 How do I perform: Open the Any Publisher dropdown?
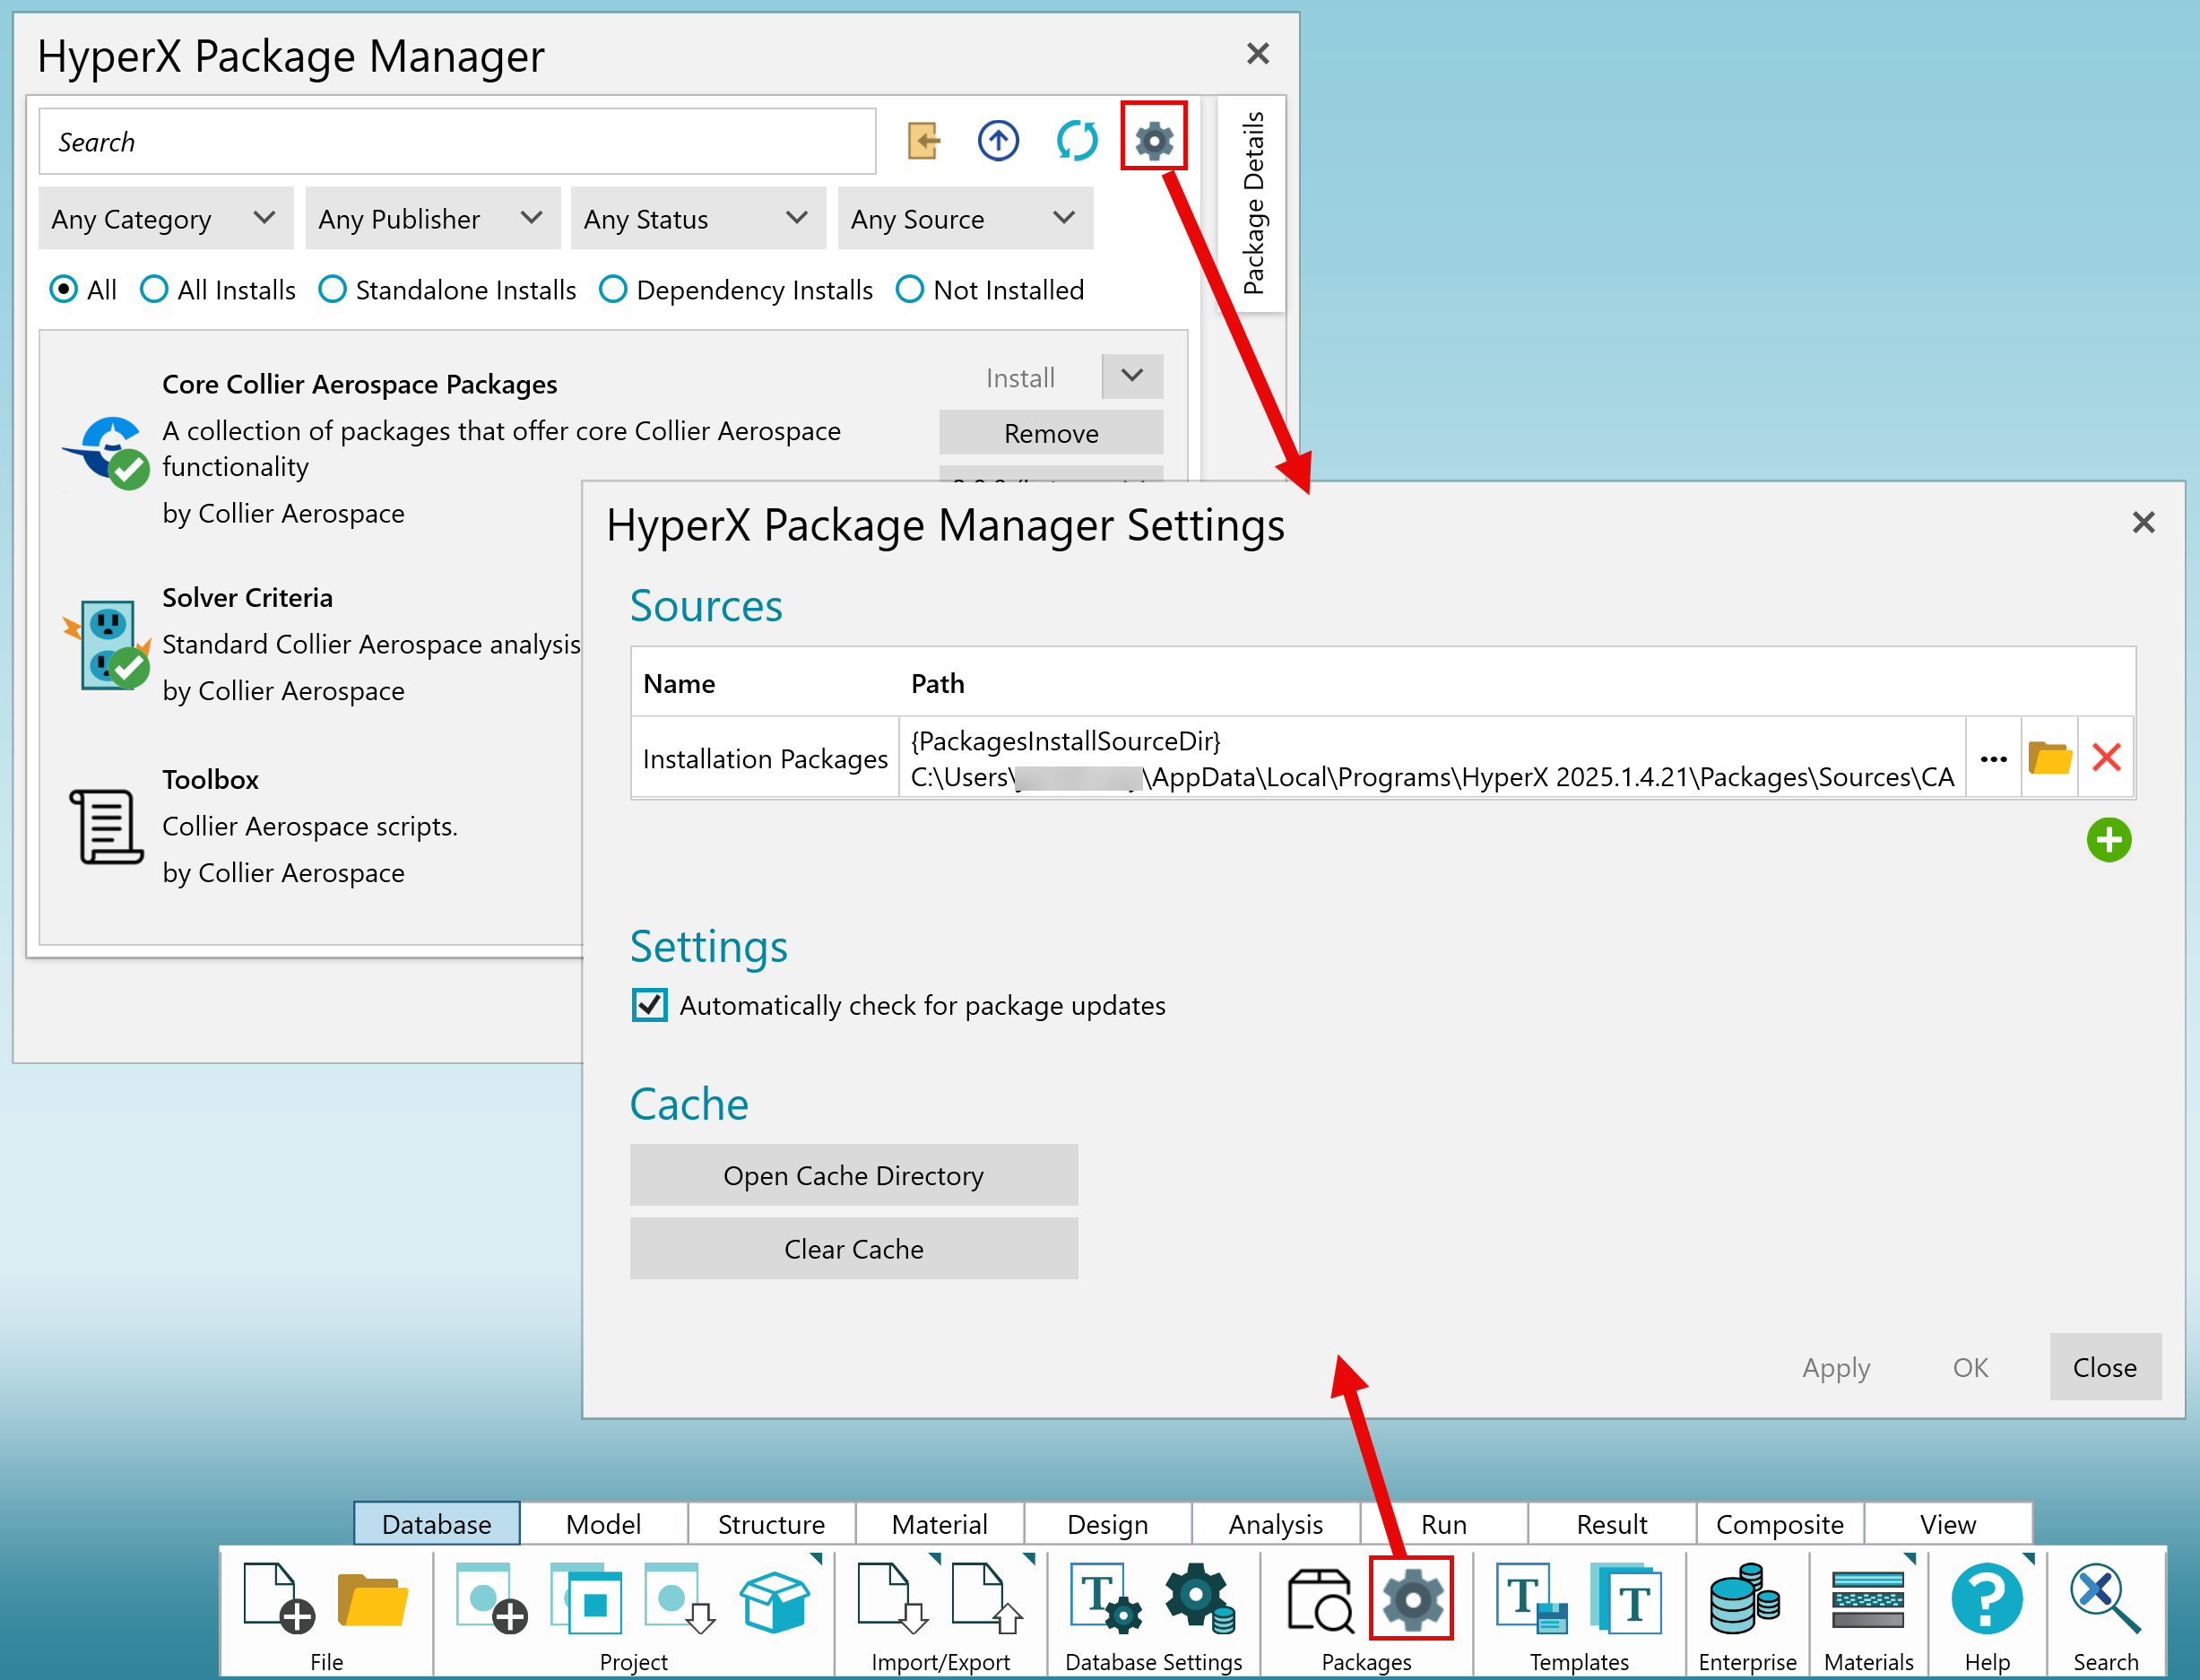point(432,218)
